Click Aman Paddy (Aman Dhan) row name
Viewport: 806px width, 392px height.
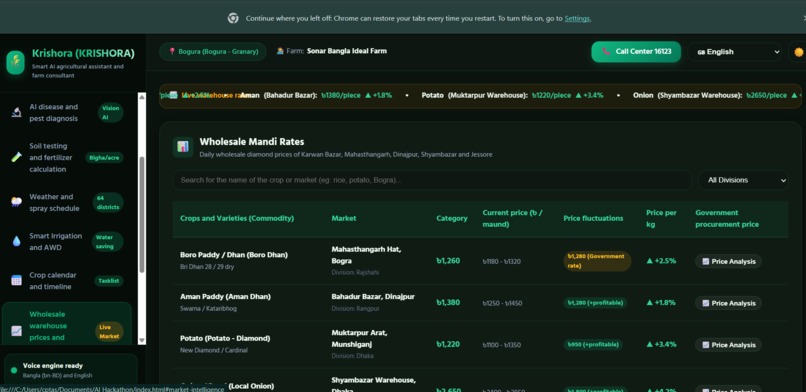click(x=225, y=297)
